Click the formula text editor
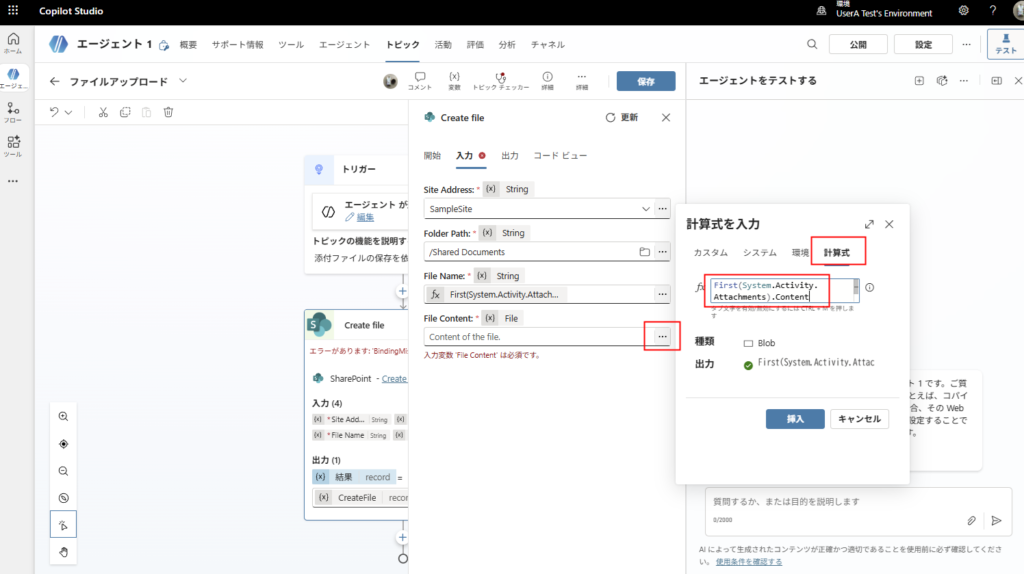The width and height of the screenshot is (1024, 574). (x=782, y=291)
